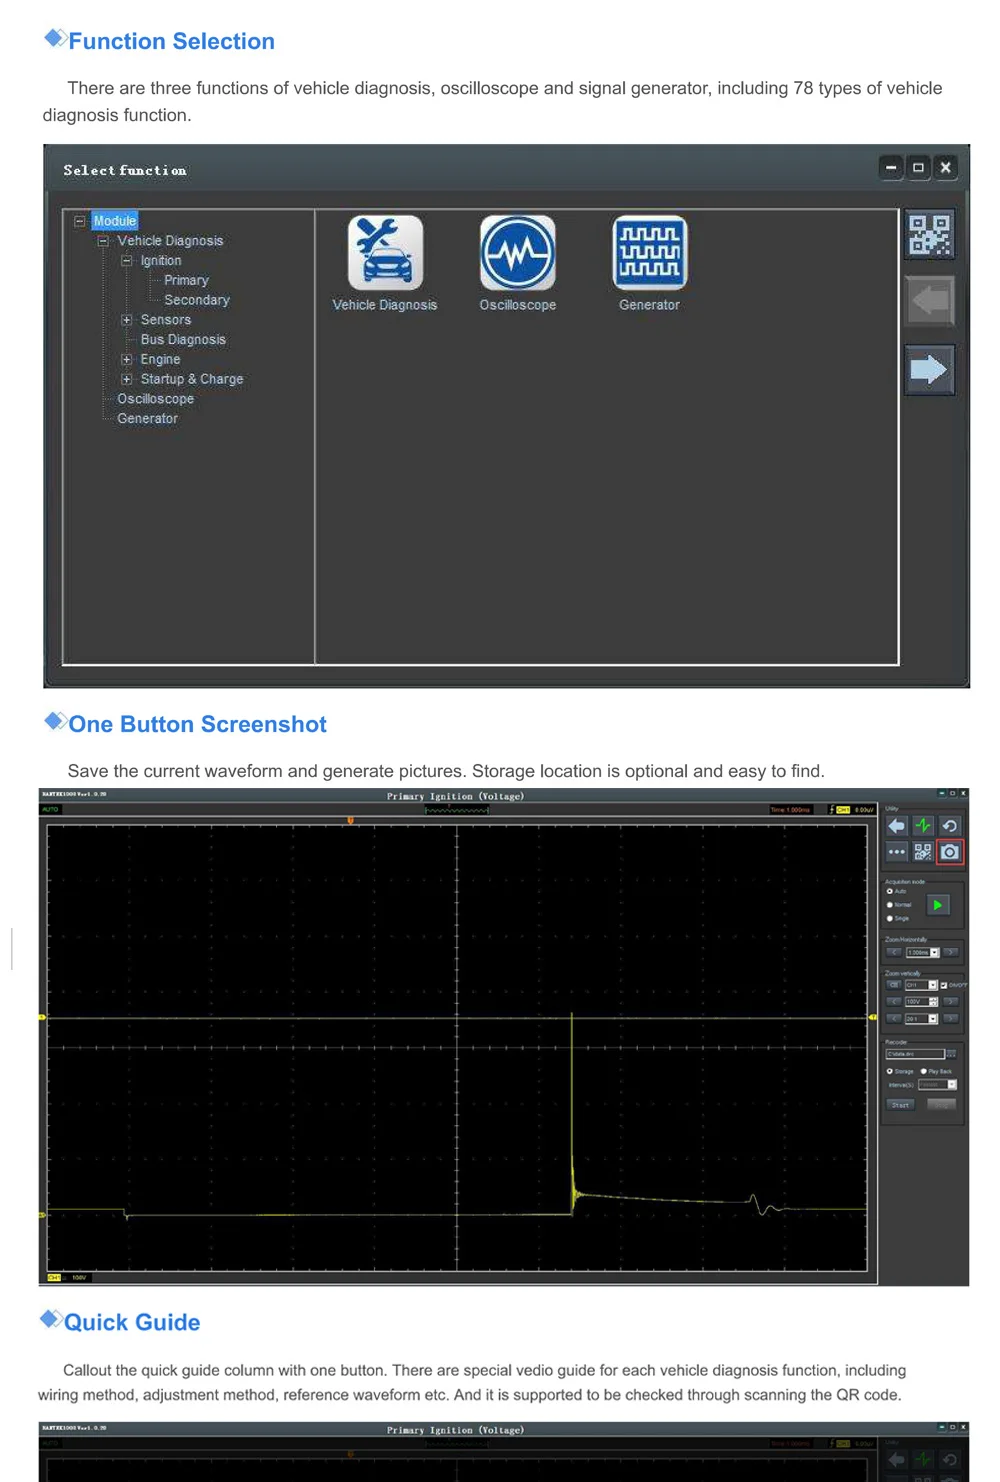This screenshot has width=1000, height=1482.
Task: Open the Vehicle Diagnosis function icon
Action: pos(385,253)
